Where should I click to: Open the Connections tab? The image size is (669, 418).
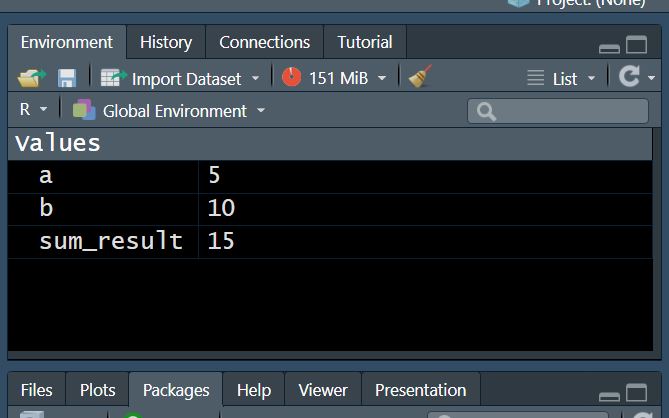265,42
